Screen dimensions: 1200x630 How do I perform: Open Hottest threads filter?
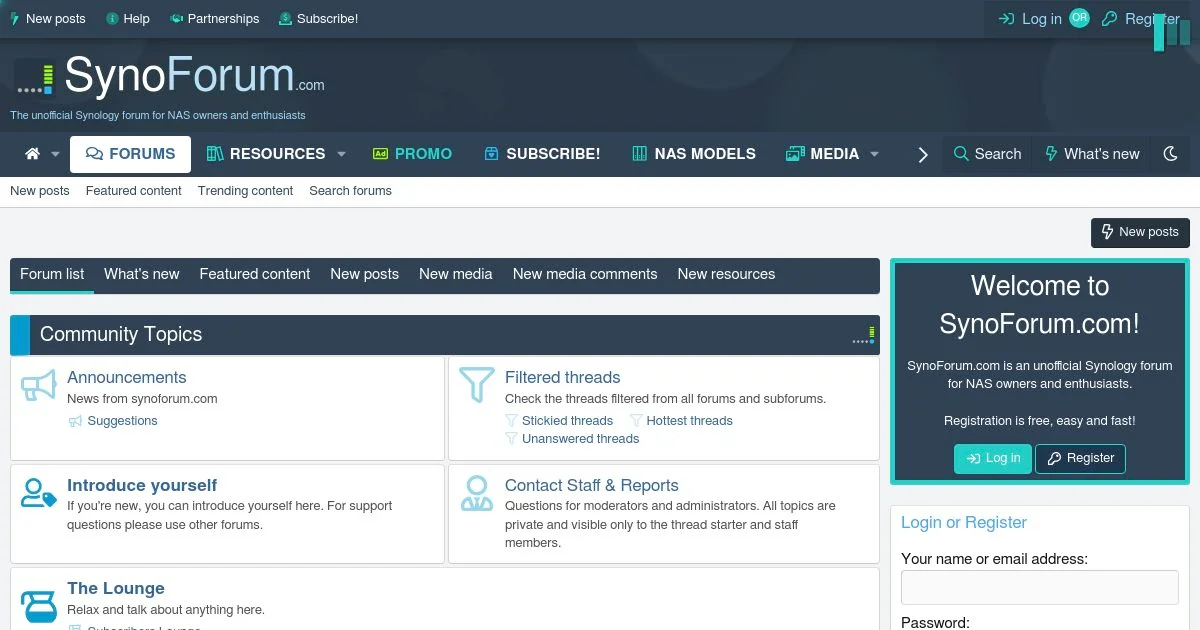click(690, 421)
